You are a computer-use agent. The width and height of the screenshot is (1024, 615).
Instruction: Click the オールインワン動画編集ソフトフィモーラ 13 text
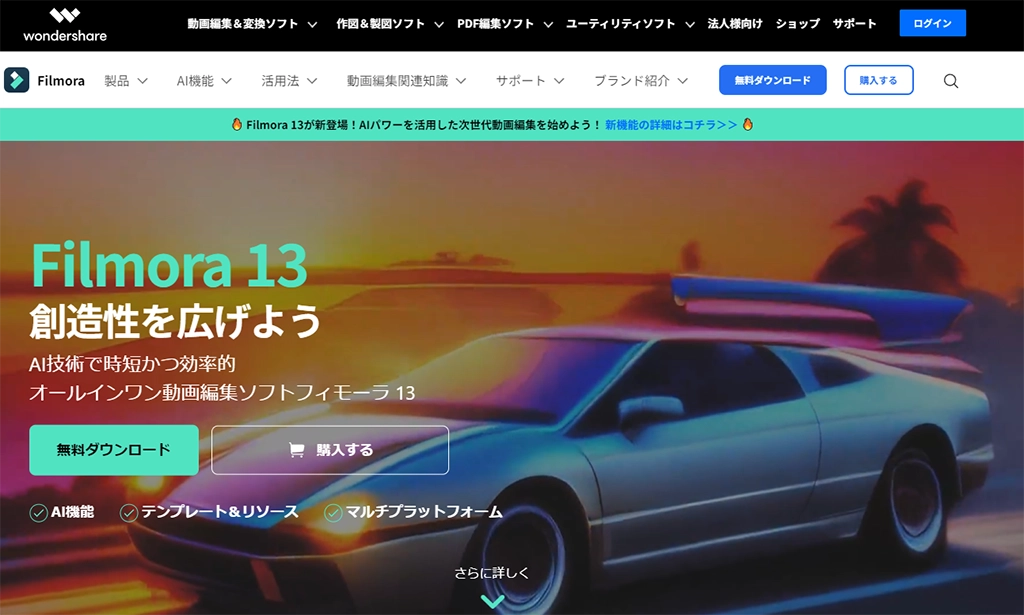pyautogui.click(x=222, y=393)
